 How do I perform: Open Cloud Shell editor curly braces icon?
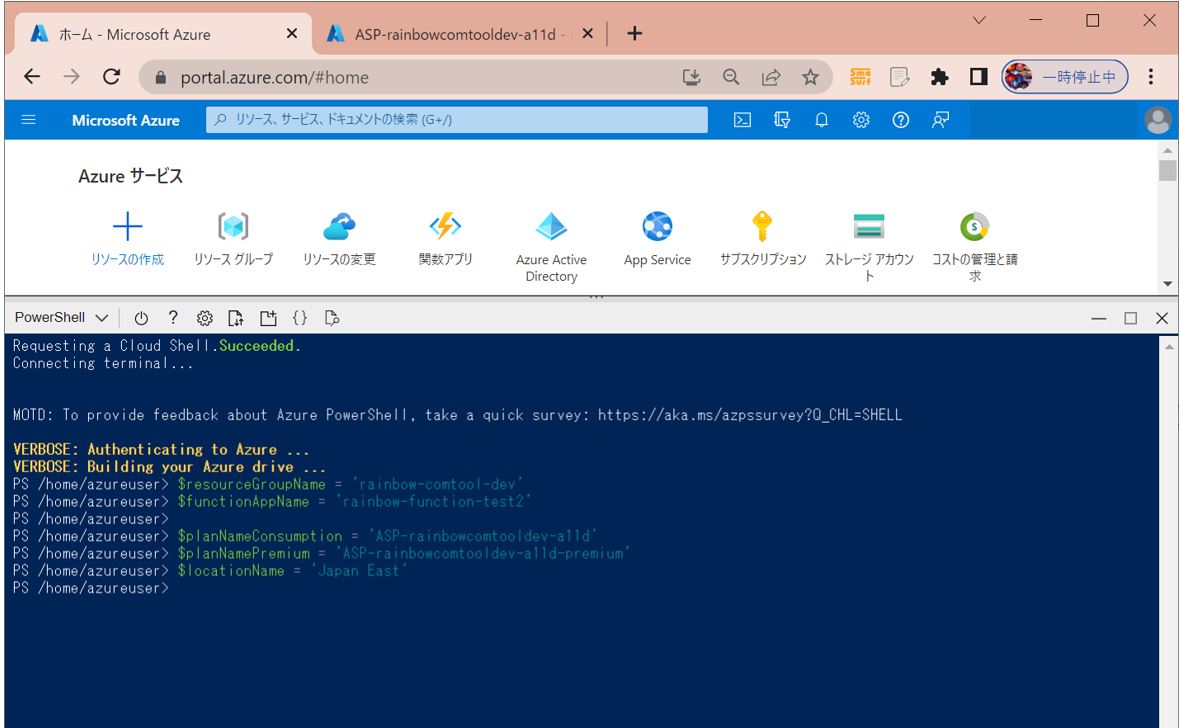point(299,318)
